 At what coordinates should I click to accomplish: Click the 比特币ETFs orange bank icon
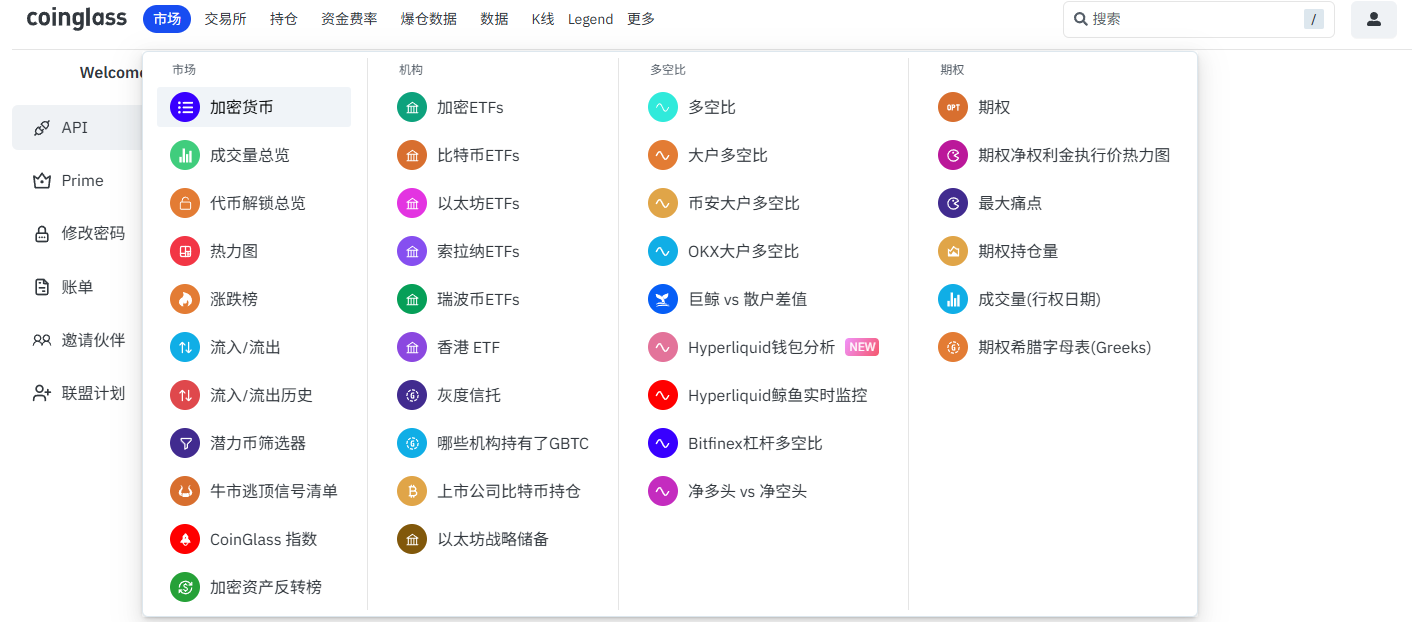coord(412,155)
